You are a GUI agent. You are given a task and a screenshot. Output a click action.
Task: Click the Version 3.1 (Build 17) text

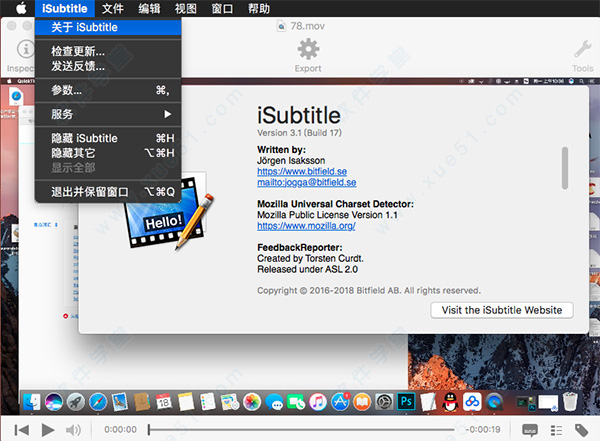coord(299,133)
